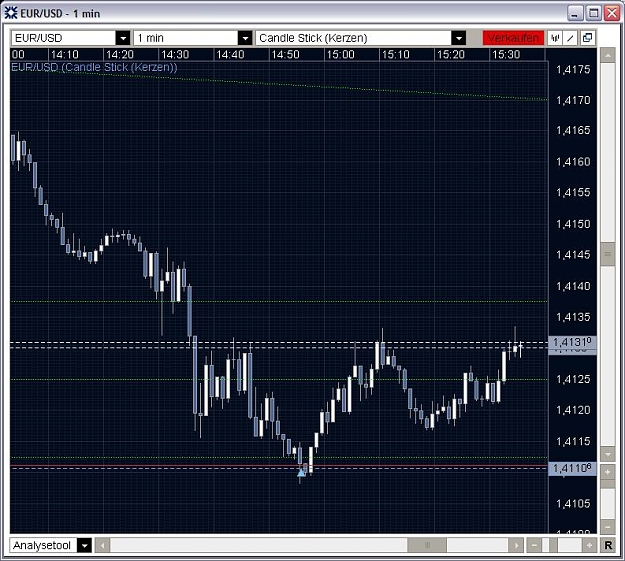The width and height of the screenshot is (625, 561).
Task: Maximize the EUR/USD chart window
Action: [594, 13]
